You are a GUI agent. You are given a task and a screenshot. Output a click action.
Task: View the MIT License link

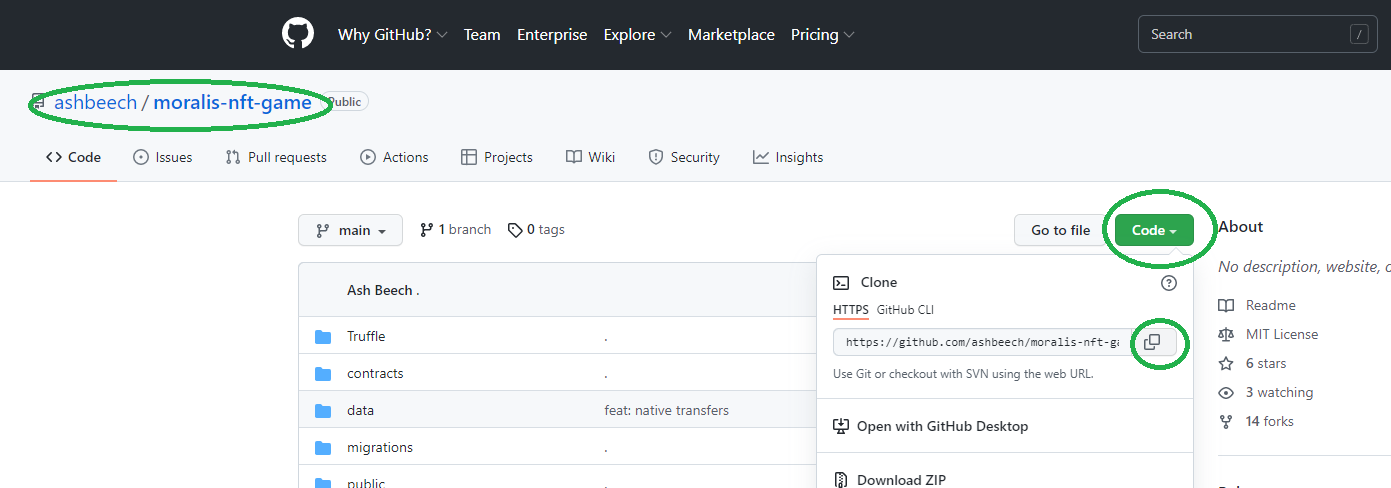1281,334
